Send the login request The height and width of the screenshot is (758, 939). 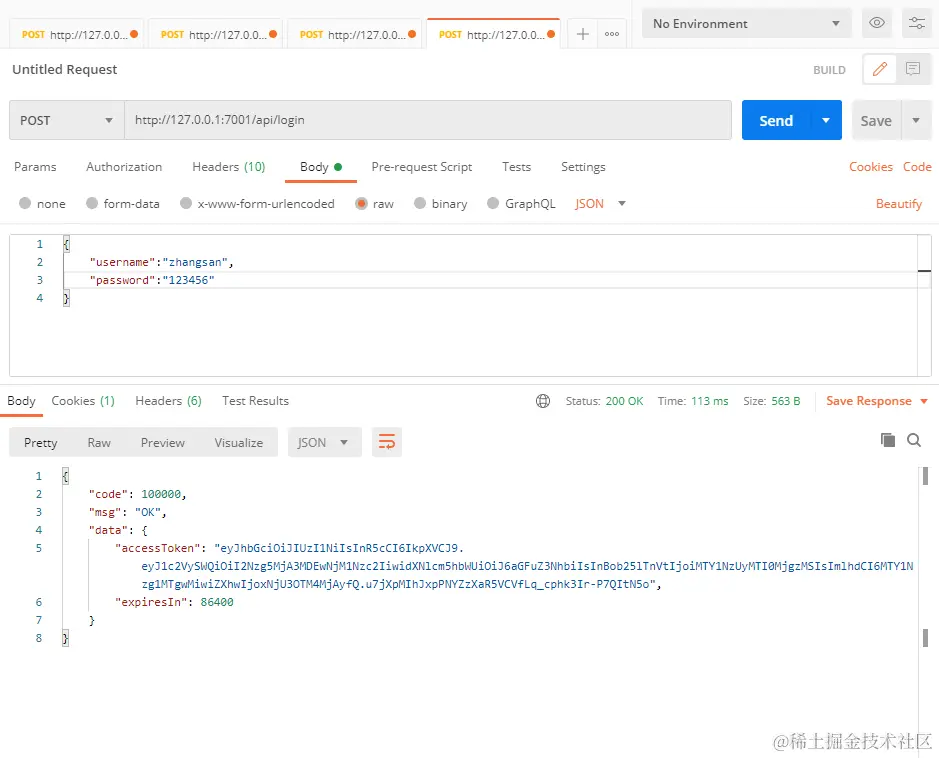[x=776, y=120]
